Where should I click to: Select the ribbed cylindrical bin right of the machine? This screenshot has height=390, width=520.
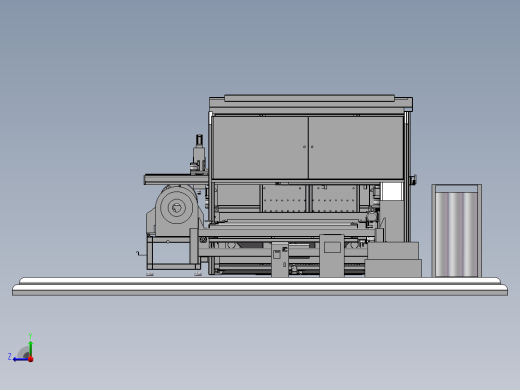tap(457, 231)
